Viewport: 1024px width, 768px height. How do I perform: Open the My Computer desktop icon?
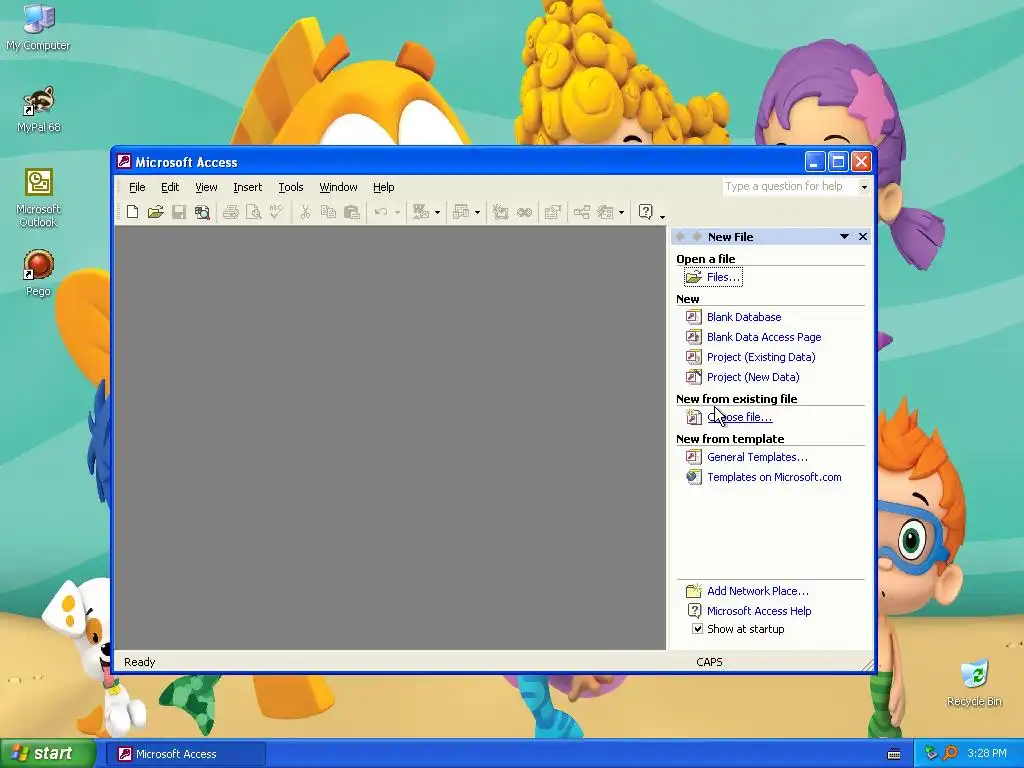click(x=38, y=26)
